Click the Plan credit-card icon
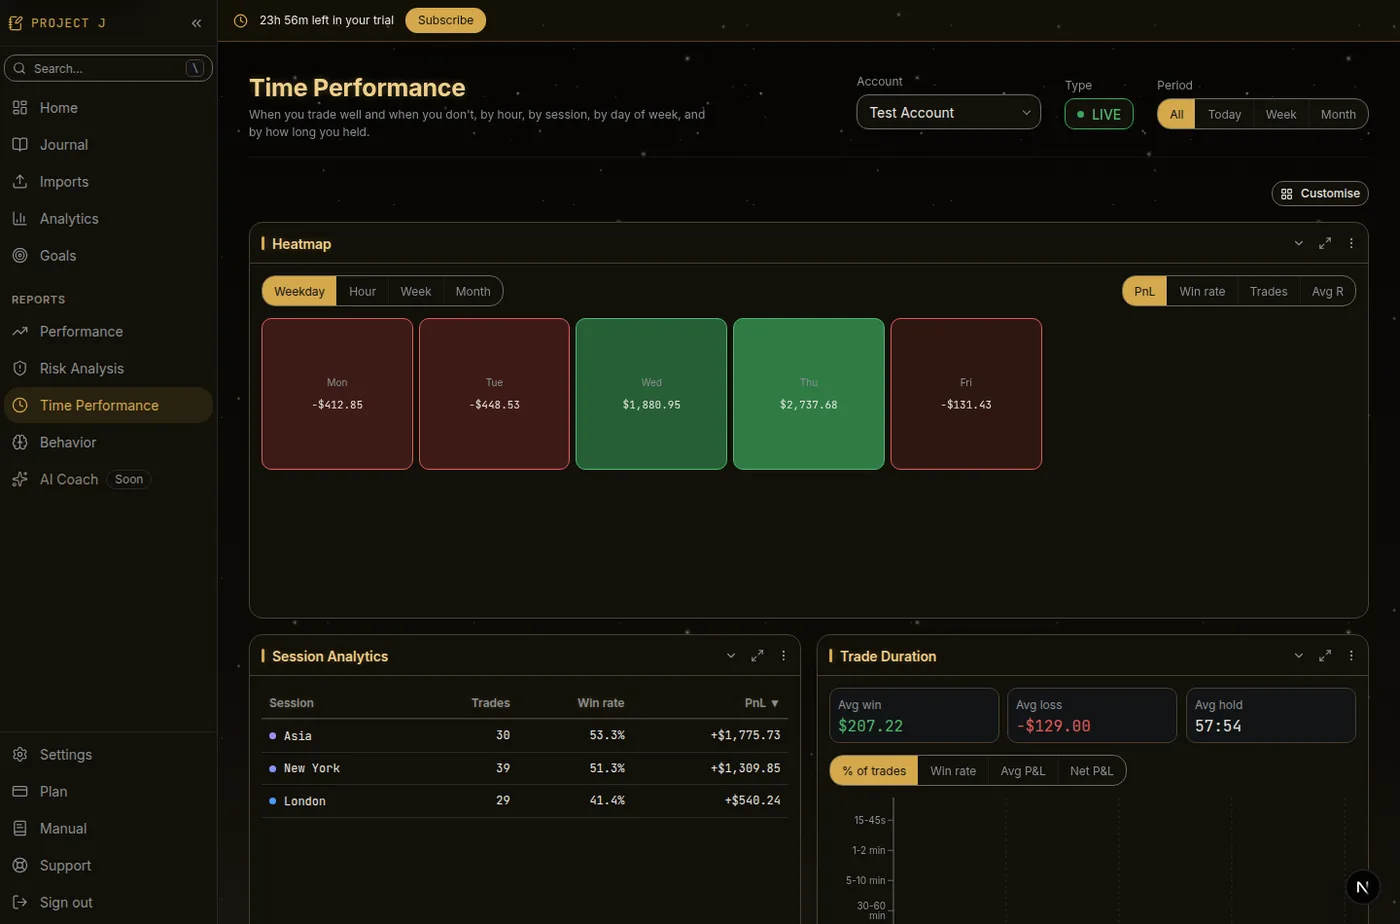 coord(20,791)
